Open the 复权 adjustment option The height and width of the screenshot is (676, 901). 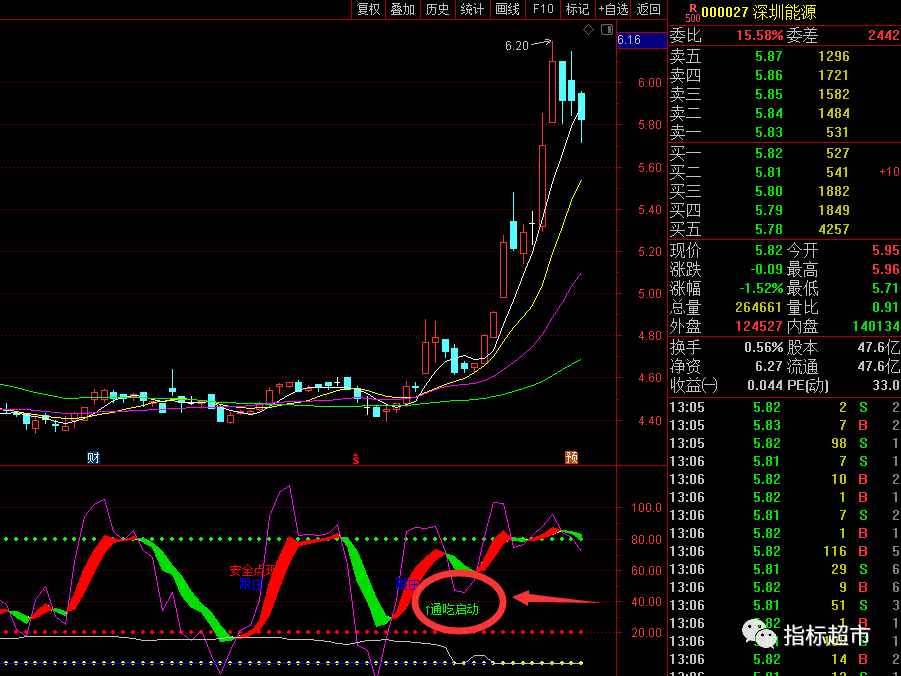[x=368, y=9]
